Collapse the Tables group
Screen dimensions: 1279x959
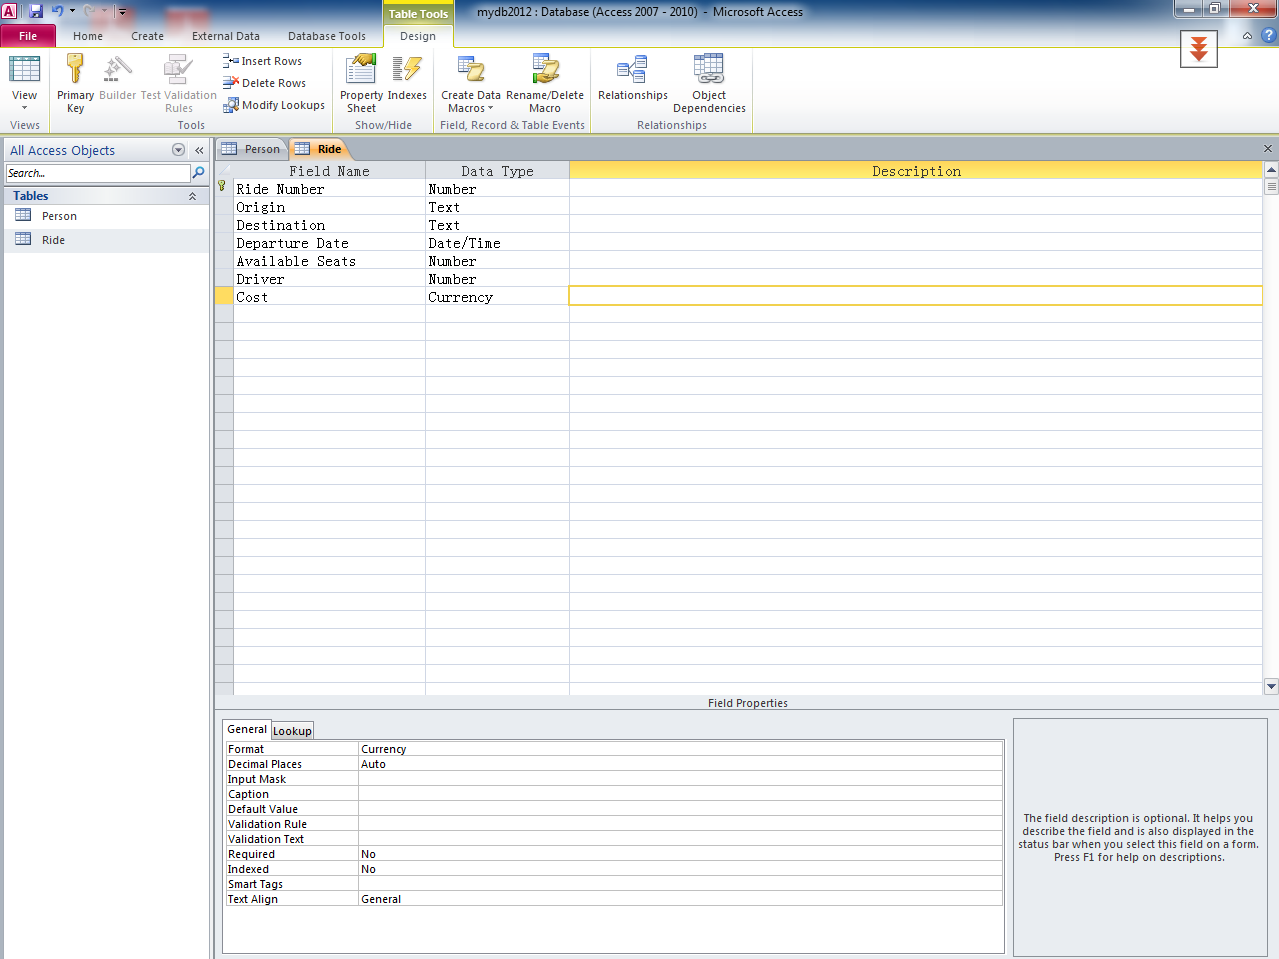point(192,196)
